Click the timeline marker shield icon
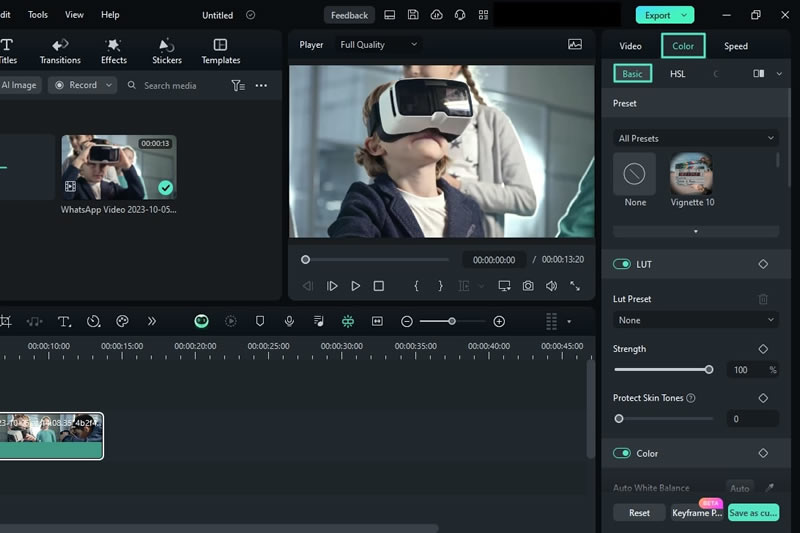Image resolution: width=800 pixels, height=533 pixels. coord(260,321)
